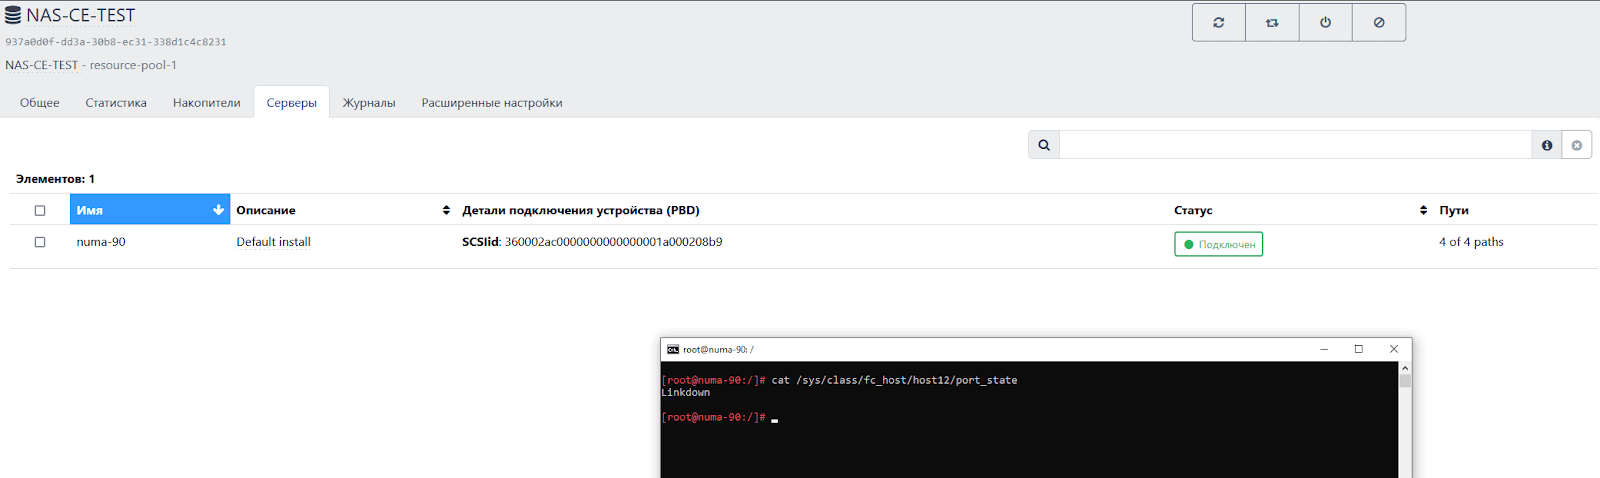Open the filter info icon
The height and width of the screenshot is (478, 1600).
pos(1547,145)
